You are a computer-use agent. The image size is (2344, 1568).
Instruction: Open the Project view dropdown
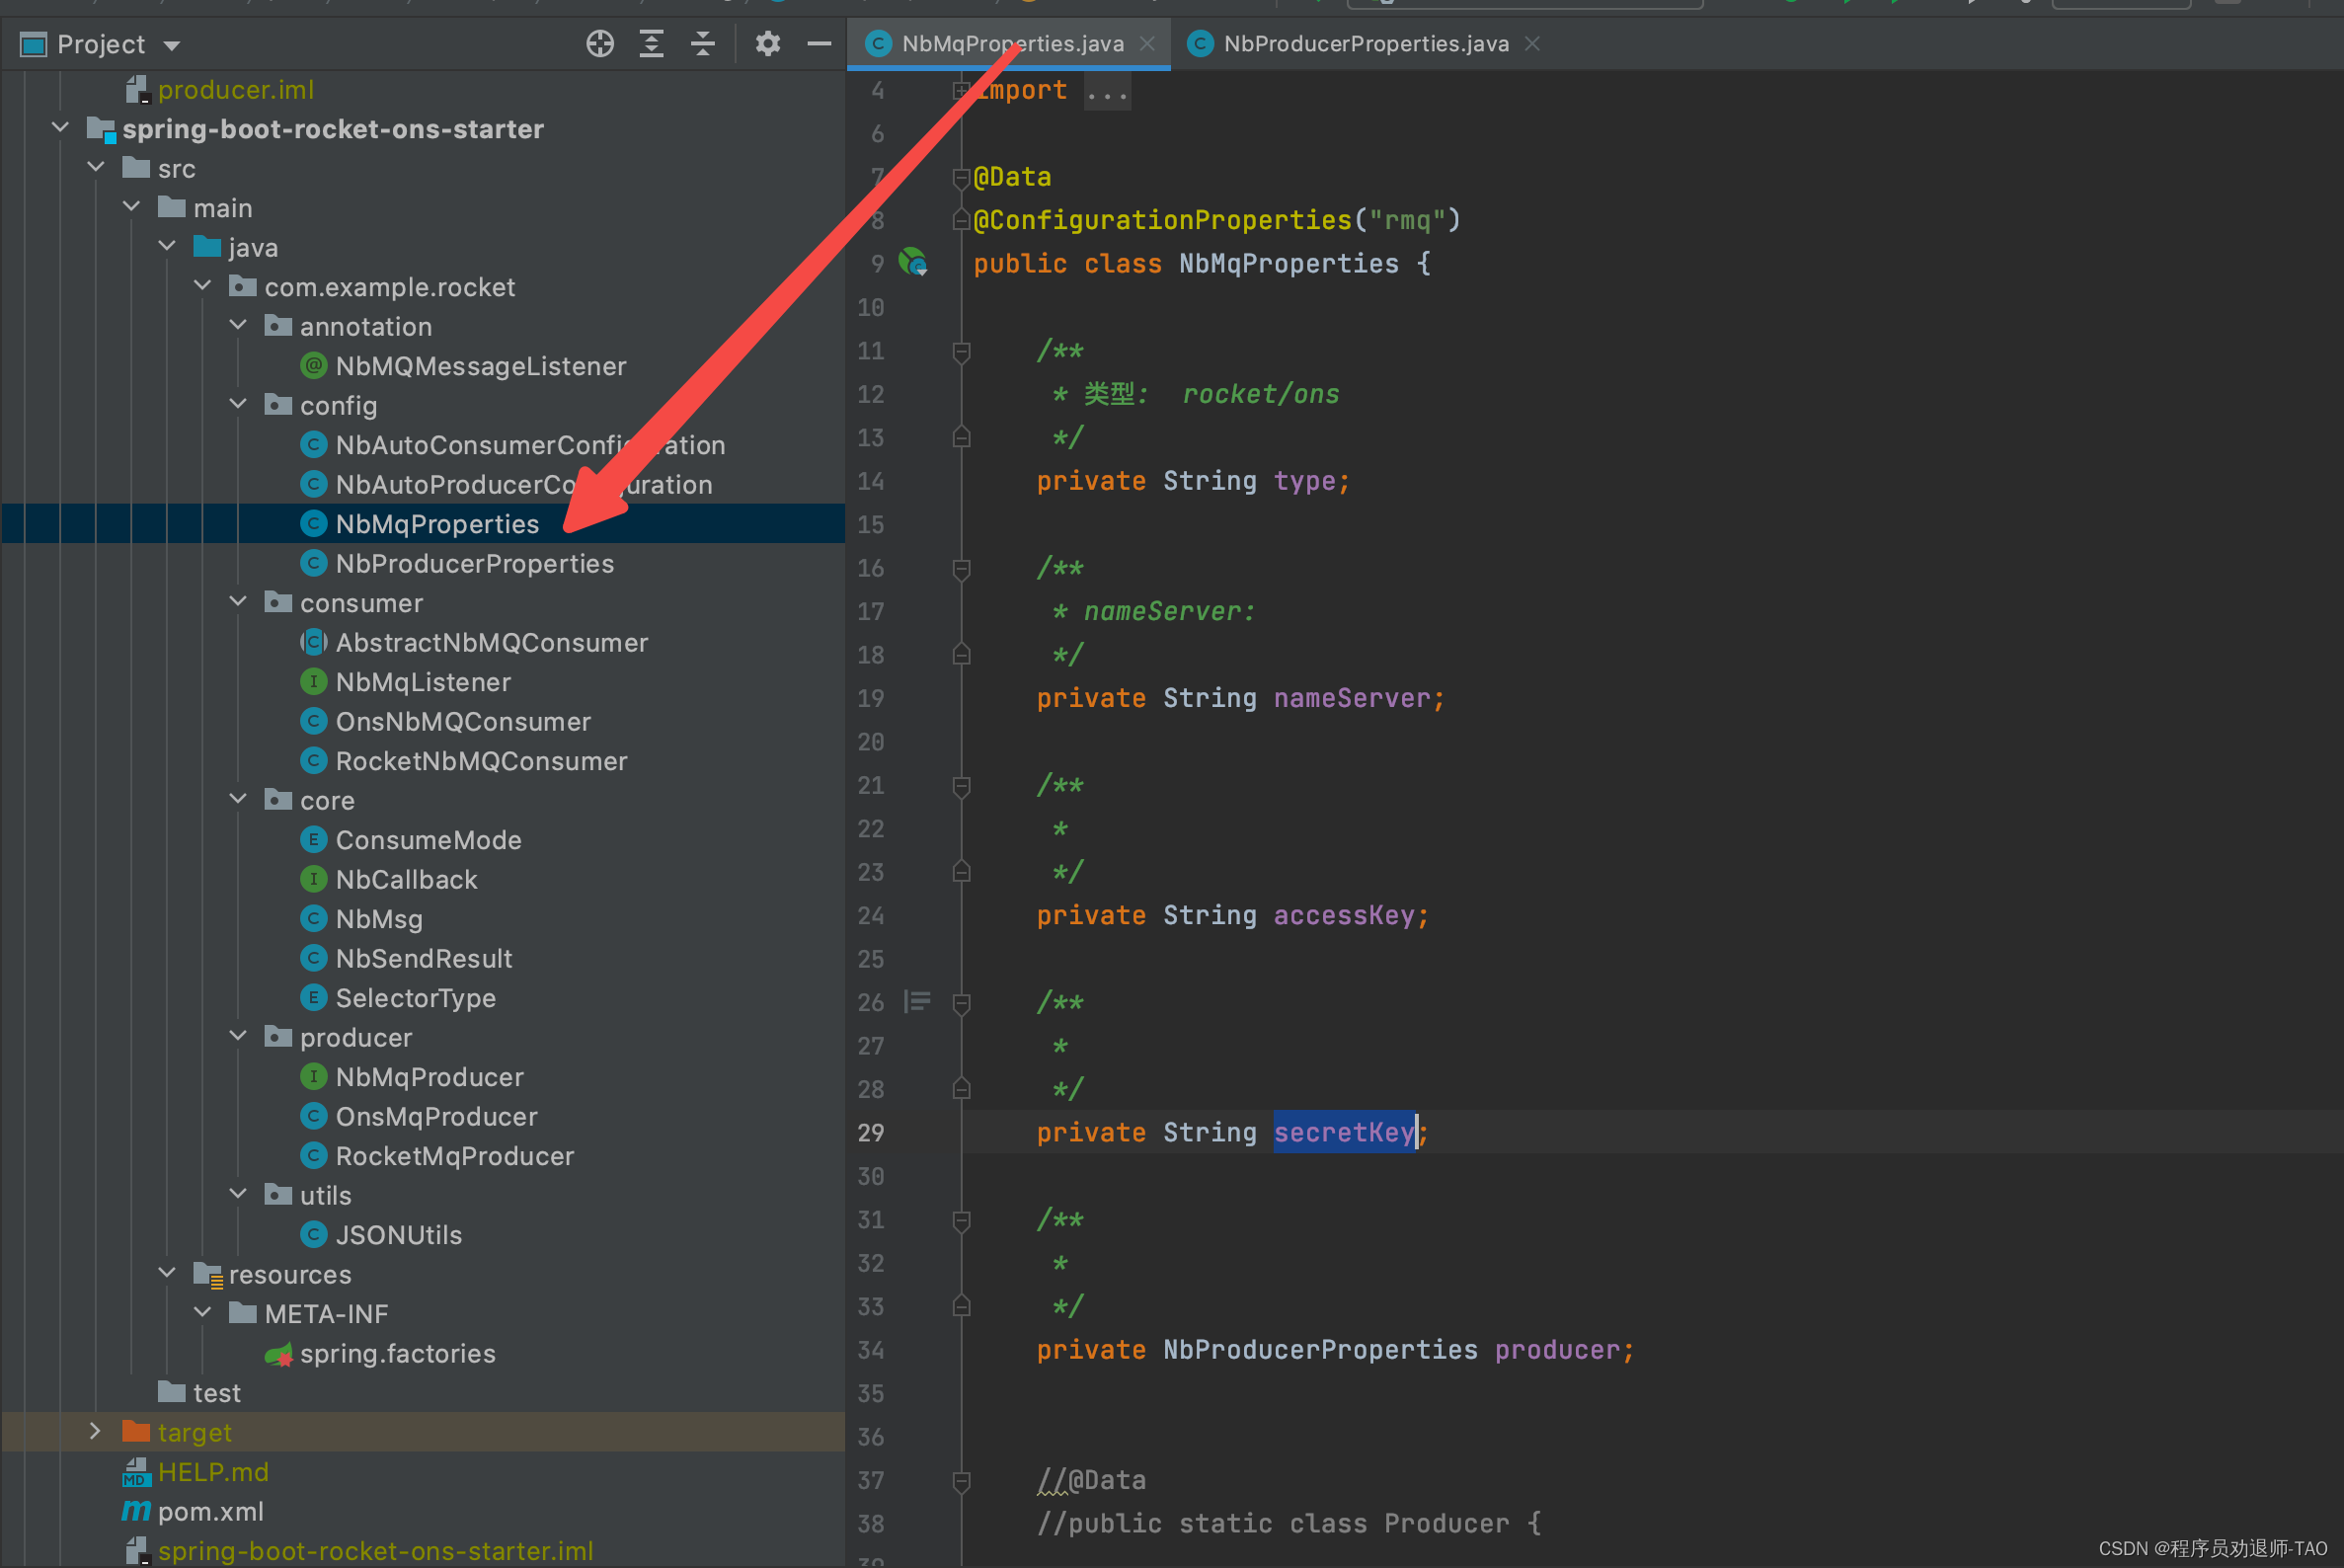(x=171, y=45)
